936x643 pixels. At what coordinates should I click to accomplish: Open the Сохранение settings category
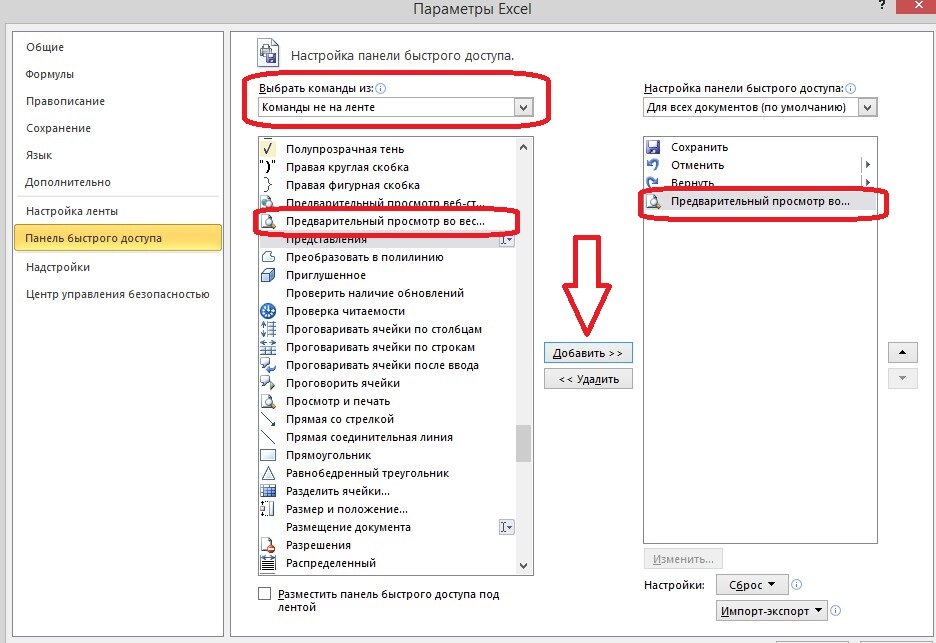(58, 128)
